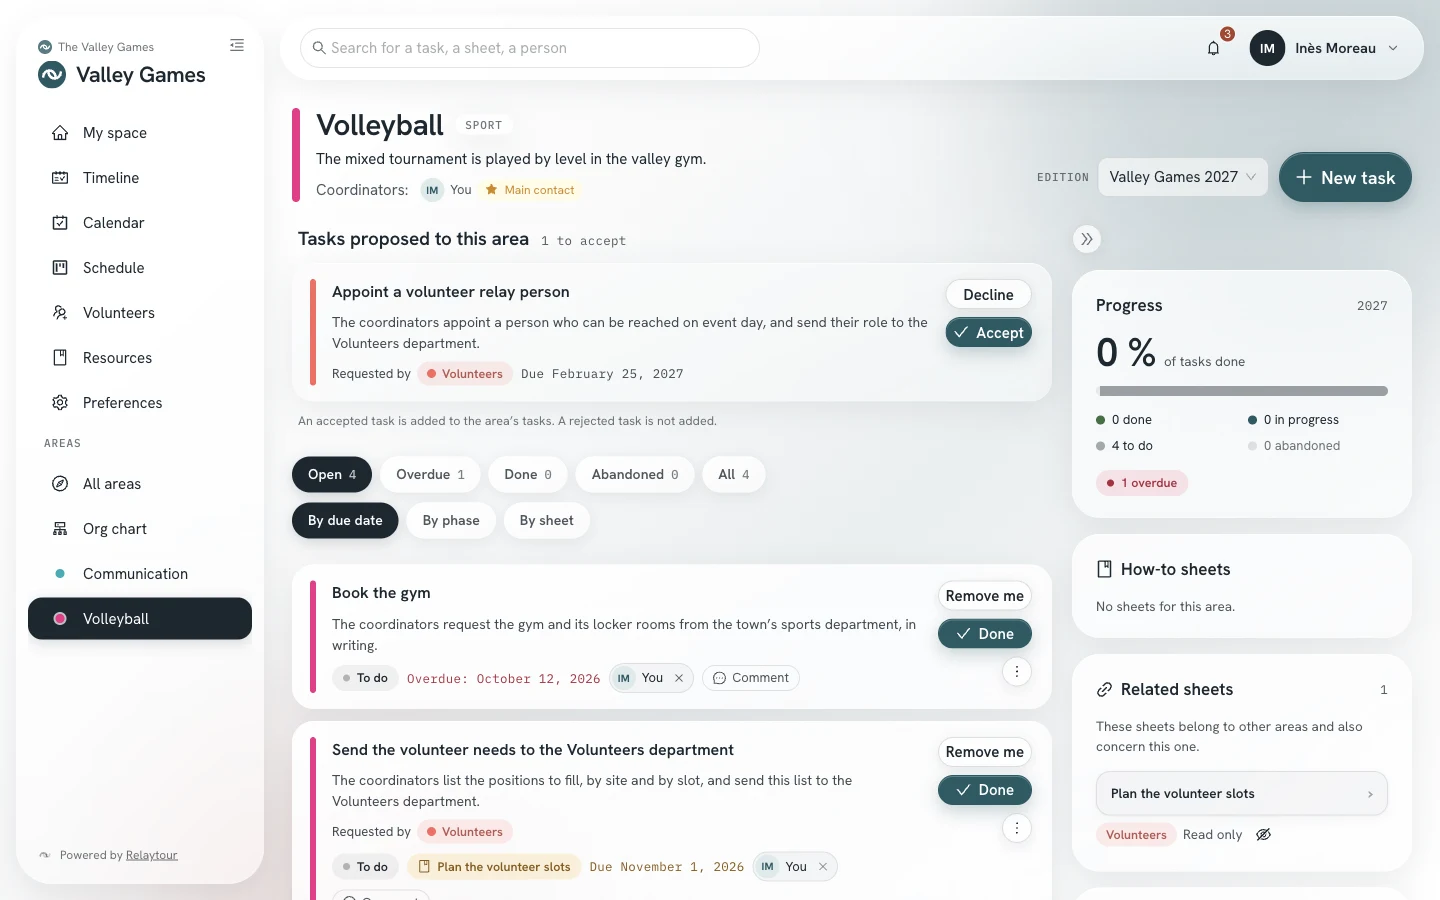Accept the relay person task

tap(988, 333)
